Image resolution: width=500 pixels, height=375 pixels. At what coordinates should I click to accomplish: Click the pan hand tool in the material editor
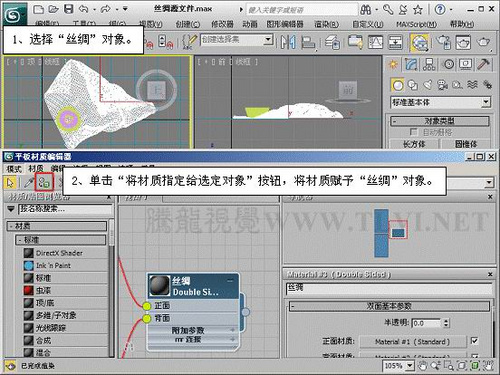423,366
